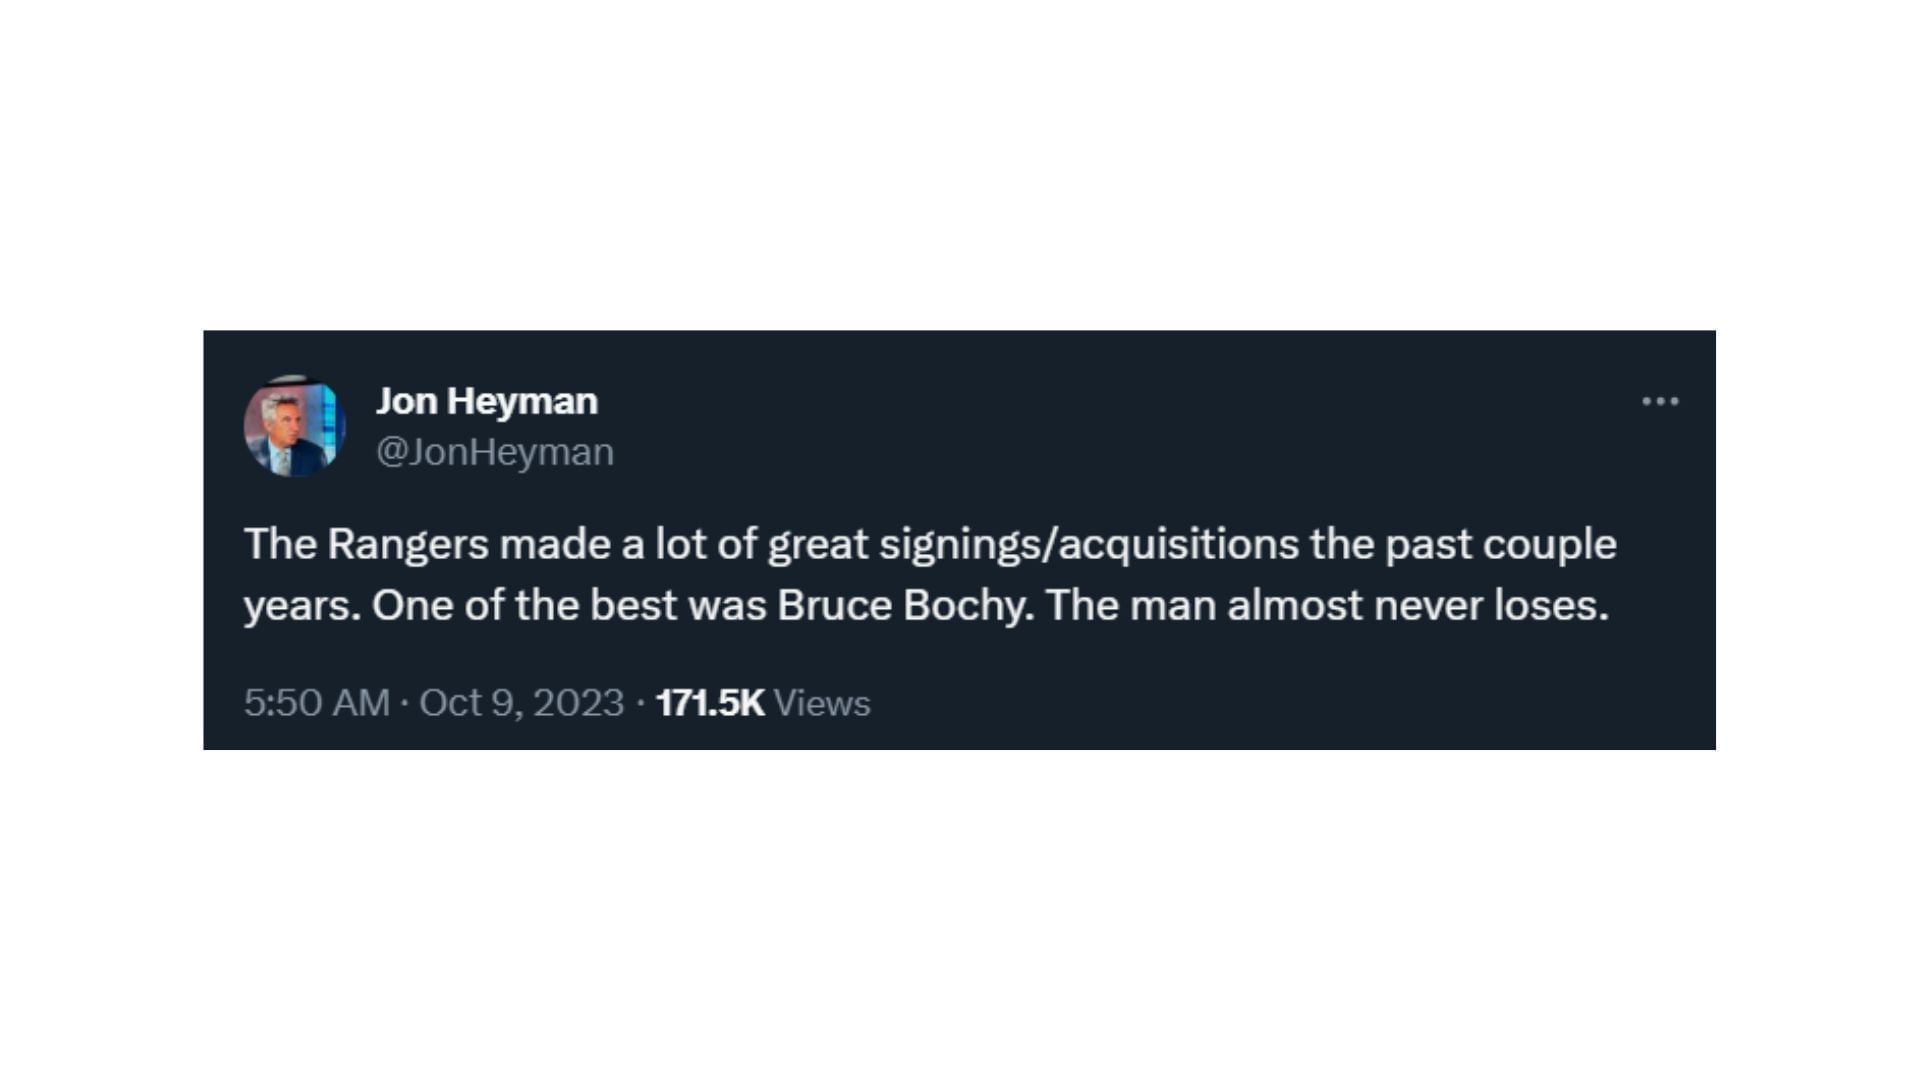The image size is (1920, 1080).
Task: Click the name Bruce Bochy
Action: pos(904,606)
